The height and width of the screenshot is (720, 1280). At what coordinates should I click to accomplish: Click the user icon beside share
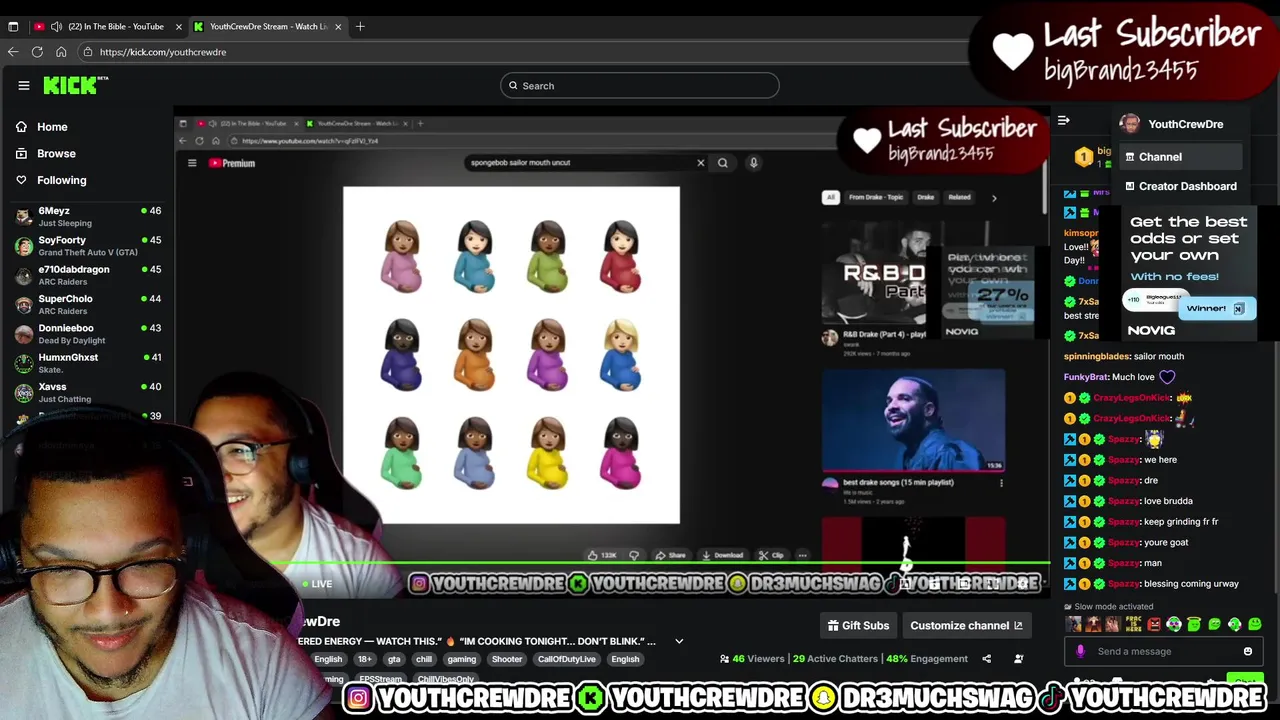tap(1018, 659)
